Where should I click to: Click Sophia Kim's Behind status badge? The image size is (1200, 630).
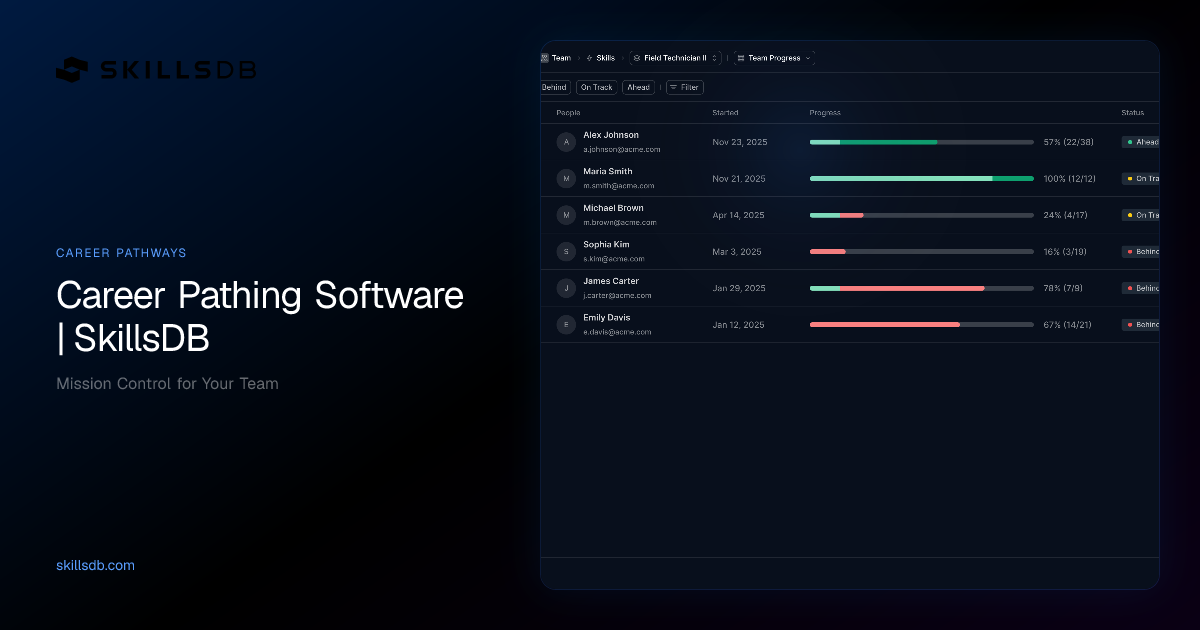click(x=1141, y=251)
